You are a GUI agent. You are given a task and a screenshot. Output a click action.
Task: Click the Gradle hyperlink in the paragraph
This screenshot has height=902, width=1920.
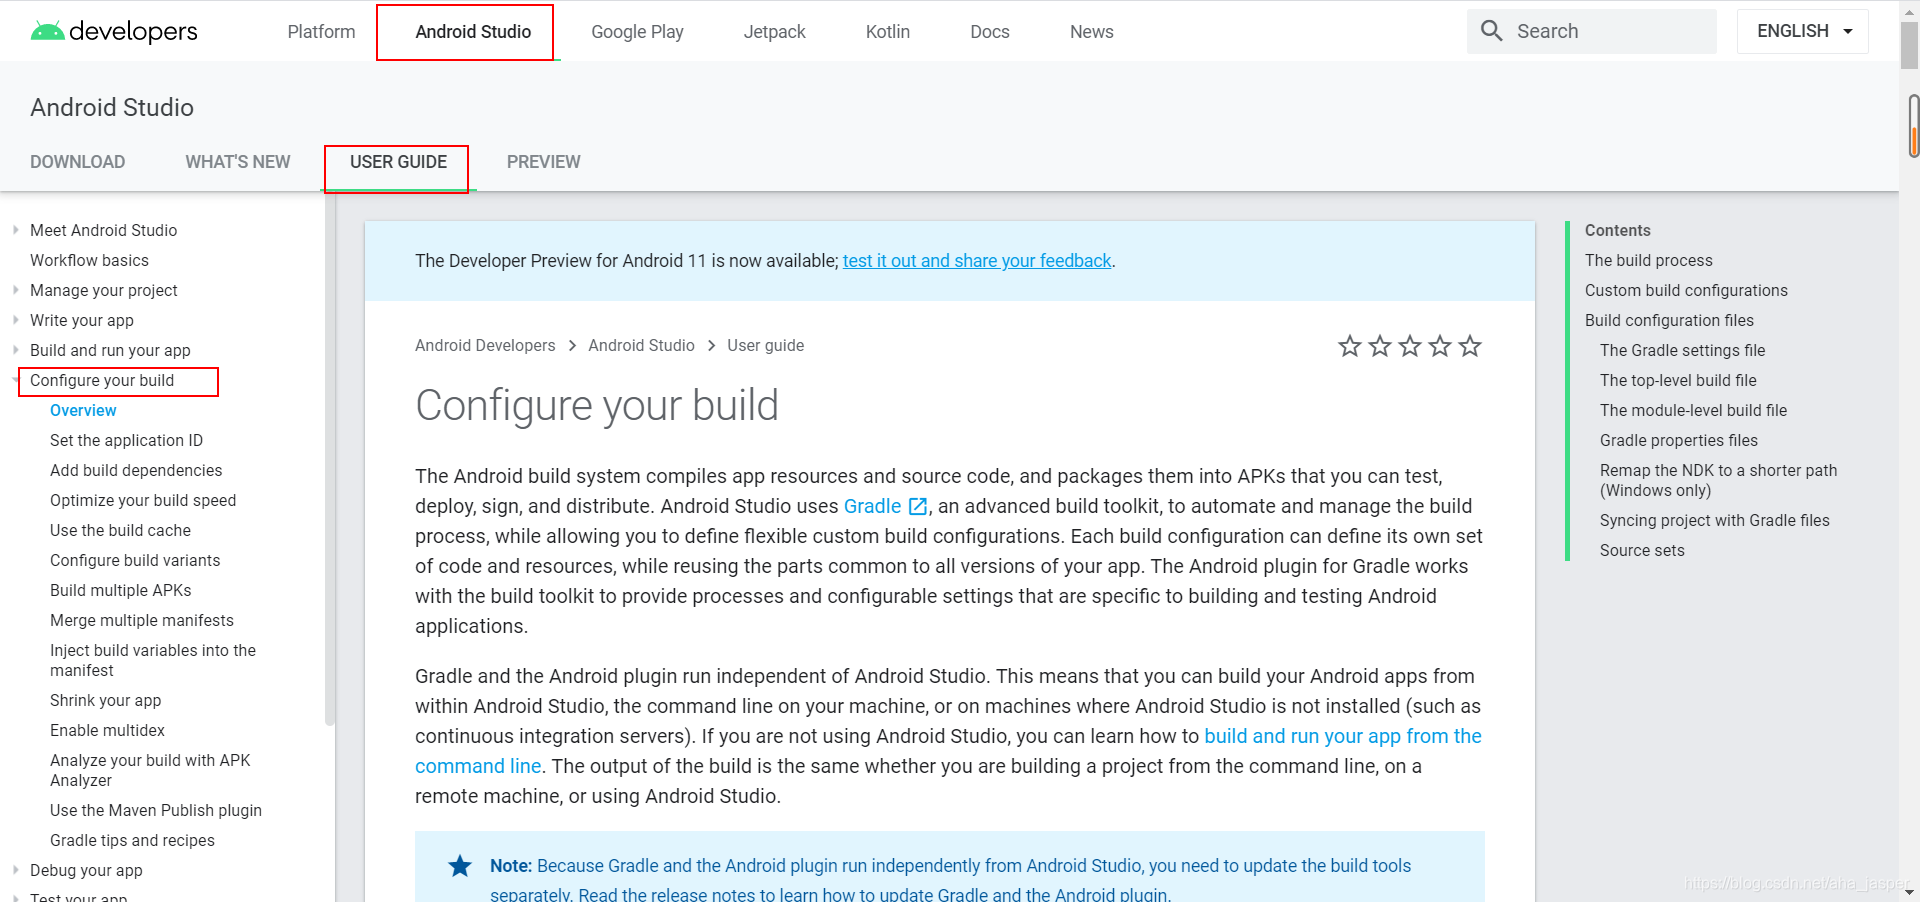(x=873, y=507)
